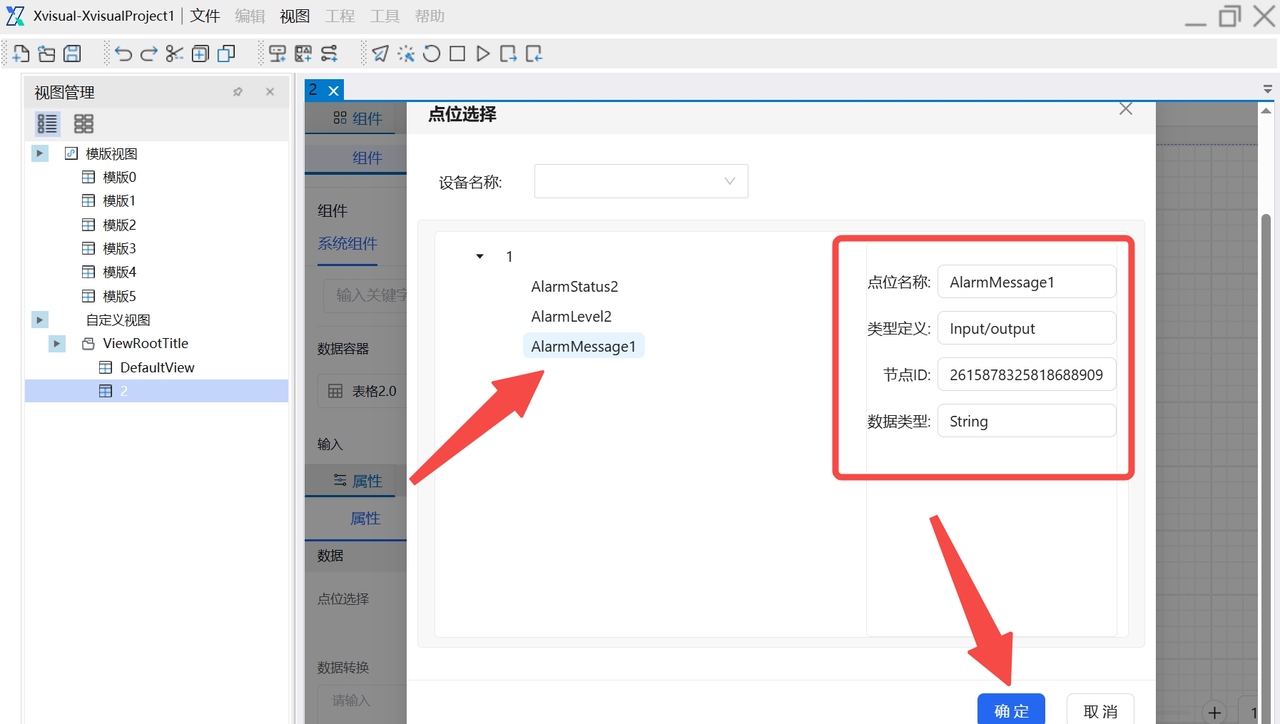This screenshot has height=724, width=1280.
Task: Click the copy icon with plus sign
Action: coord(200,54)
